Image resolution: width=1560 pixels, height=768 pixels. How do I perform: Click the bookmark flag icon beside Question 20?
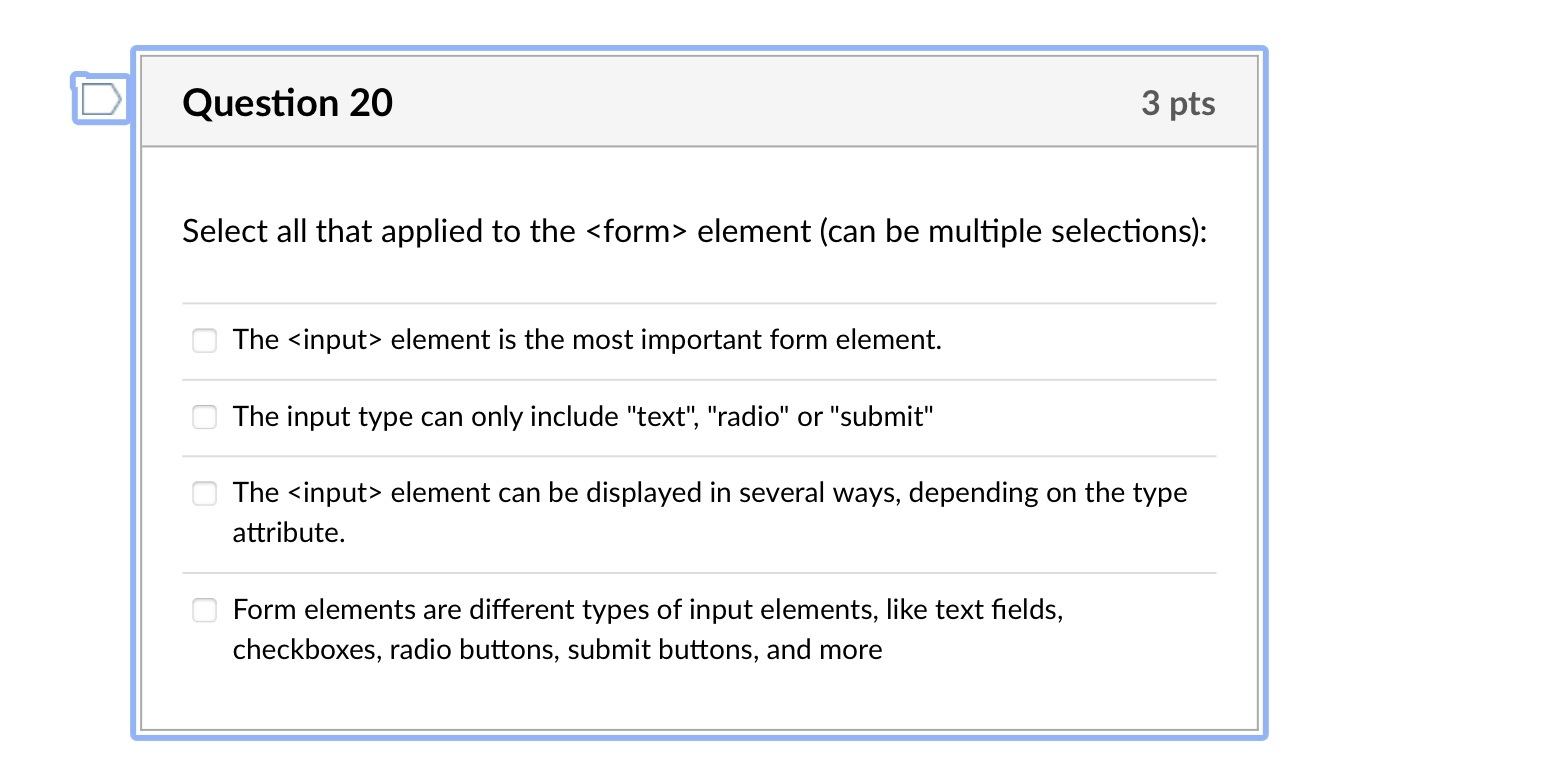(100, 99)
